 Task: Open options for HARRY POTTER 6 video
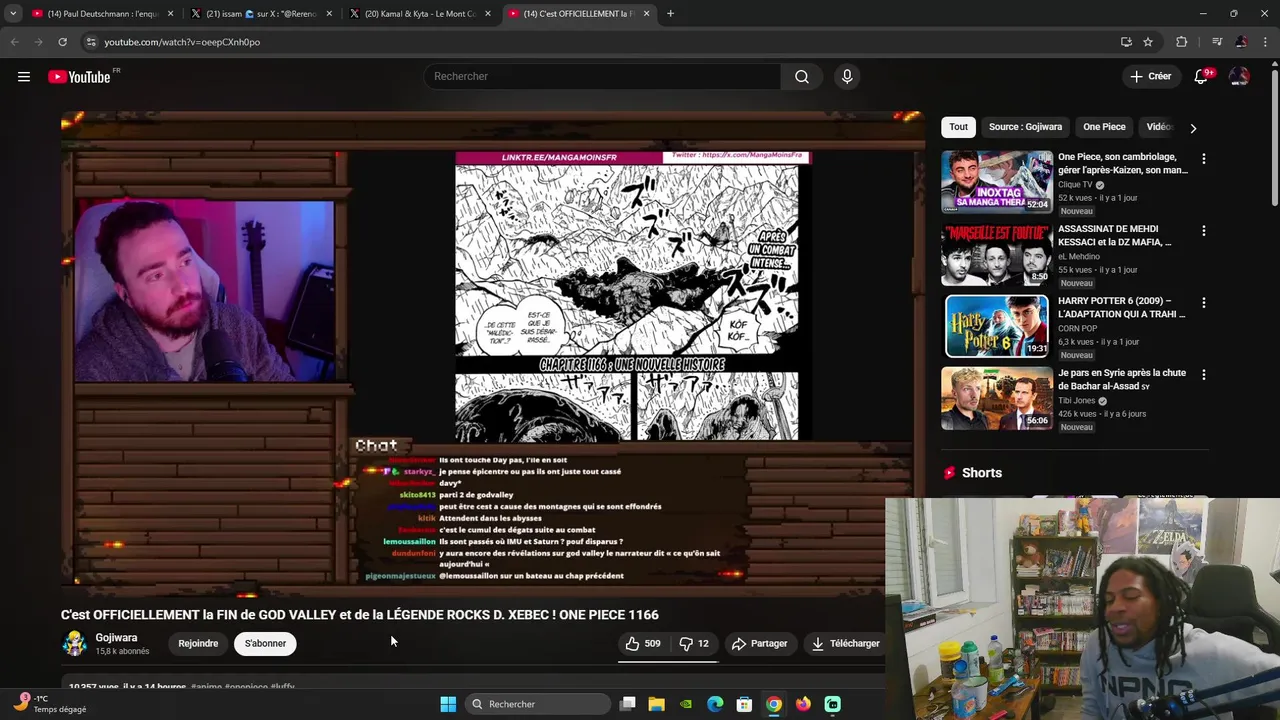[1204, 303]
